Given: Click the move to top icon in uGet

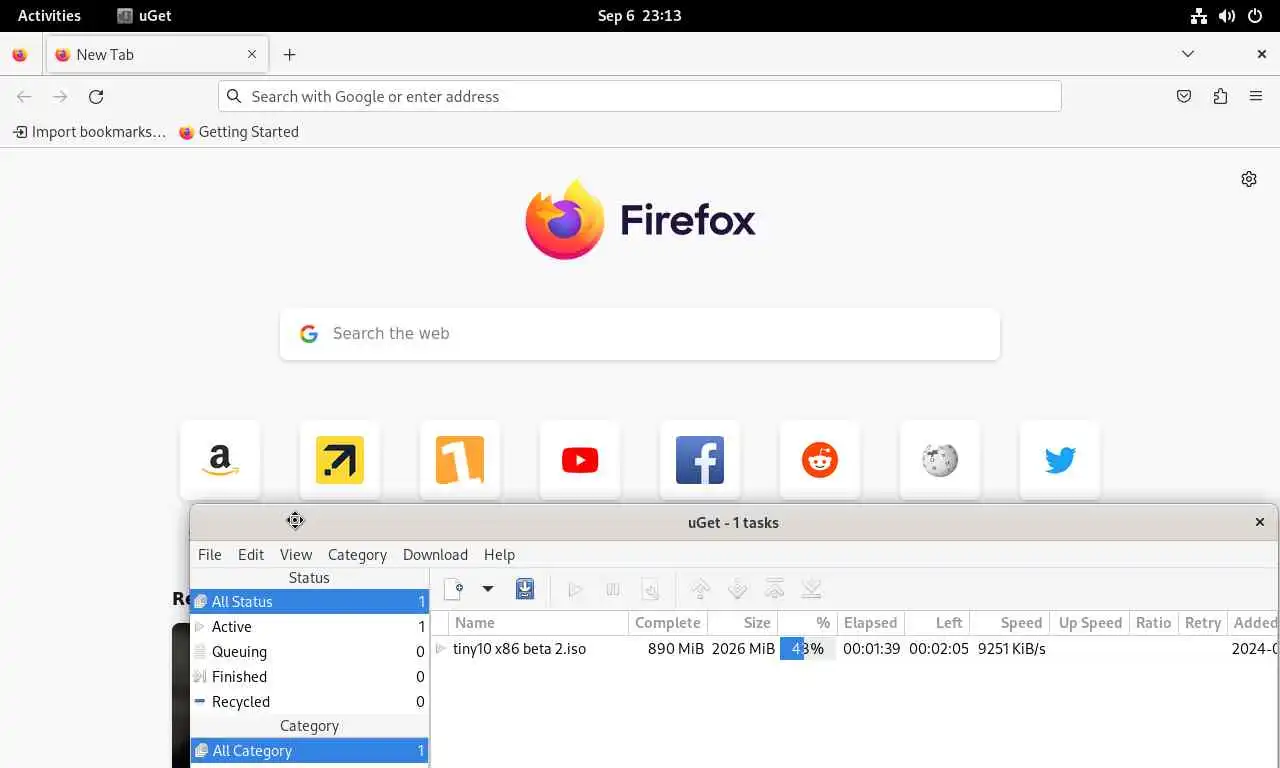Looking at the screenshot, I should point(774,590).
